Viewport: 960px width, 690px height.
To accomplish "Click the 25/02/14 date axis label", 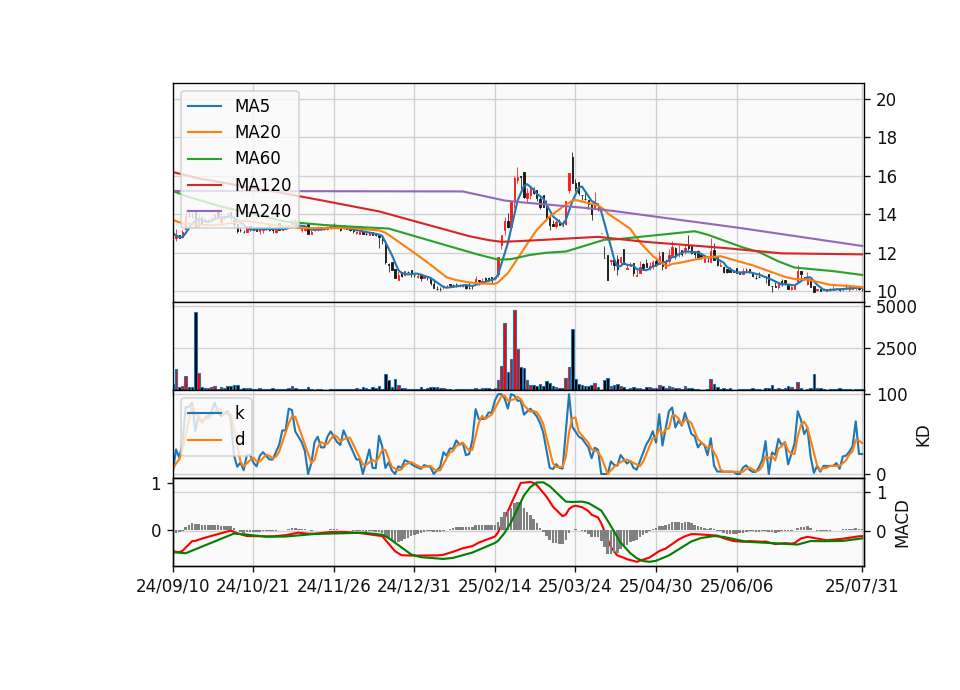I will 495,586.
